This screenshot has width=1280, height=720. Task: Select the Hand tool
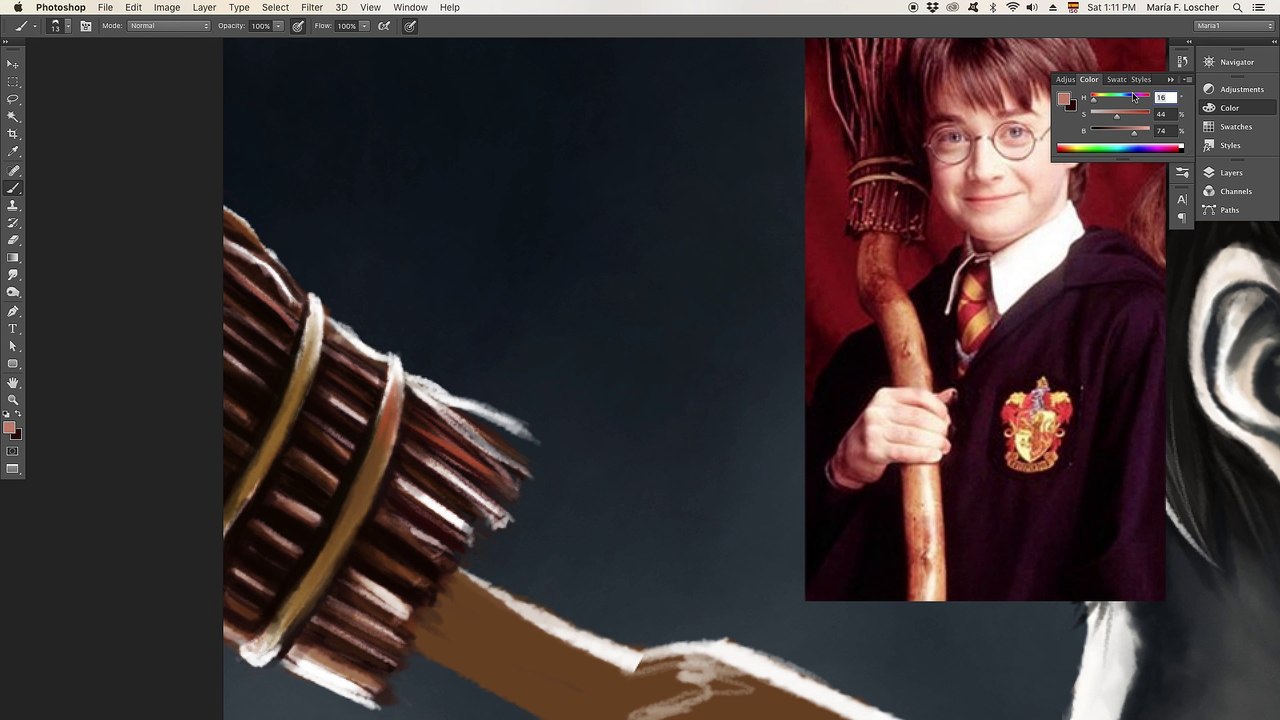point(13,383)
